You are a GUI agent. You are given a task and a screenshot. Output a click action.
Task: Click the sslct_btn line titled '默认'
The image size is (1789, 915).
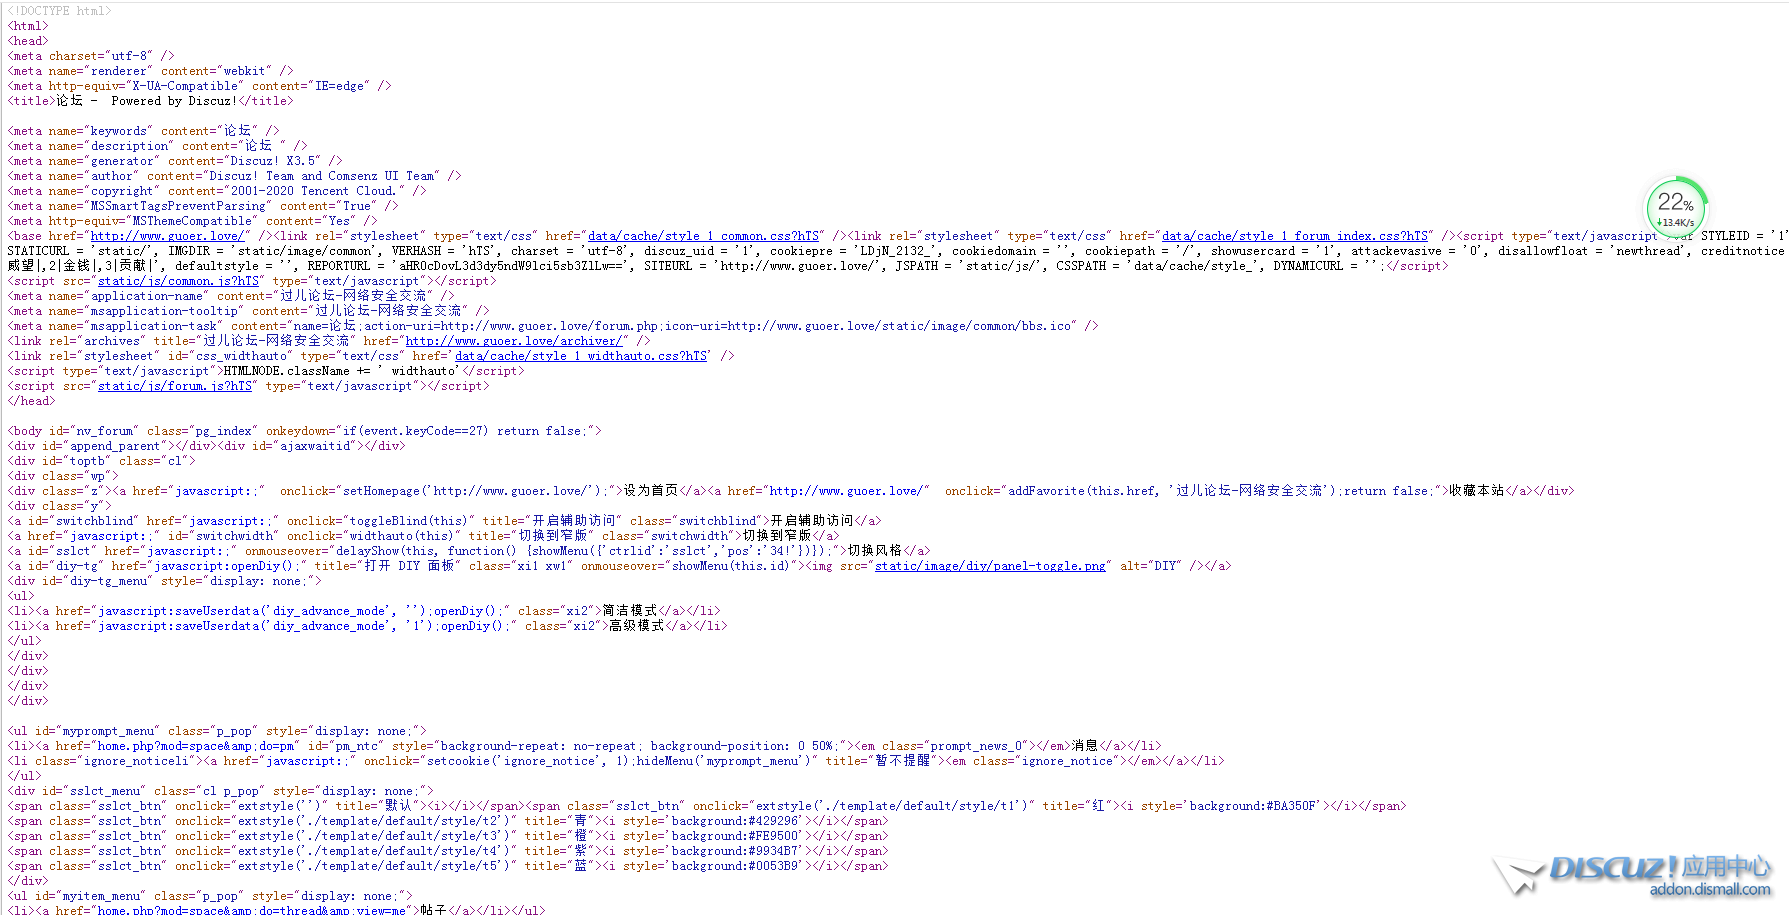click(x=707, y=806)
